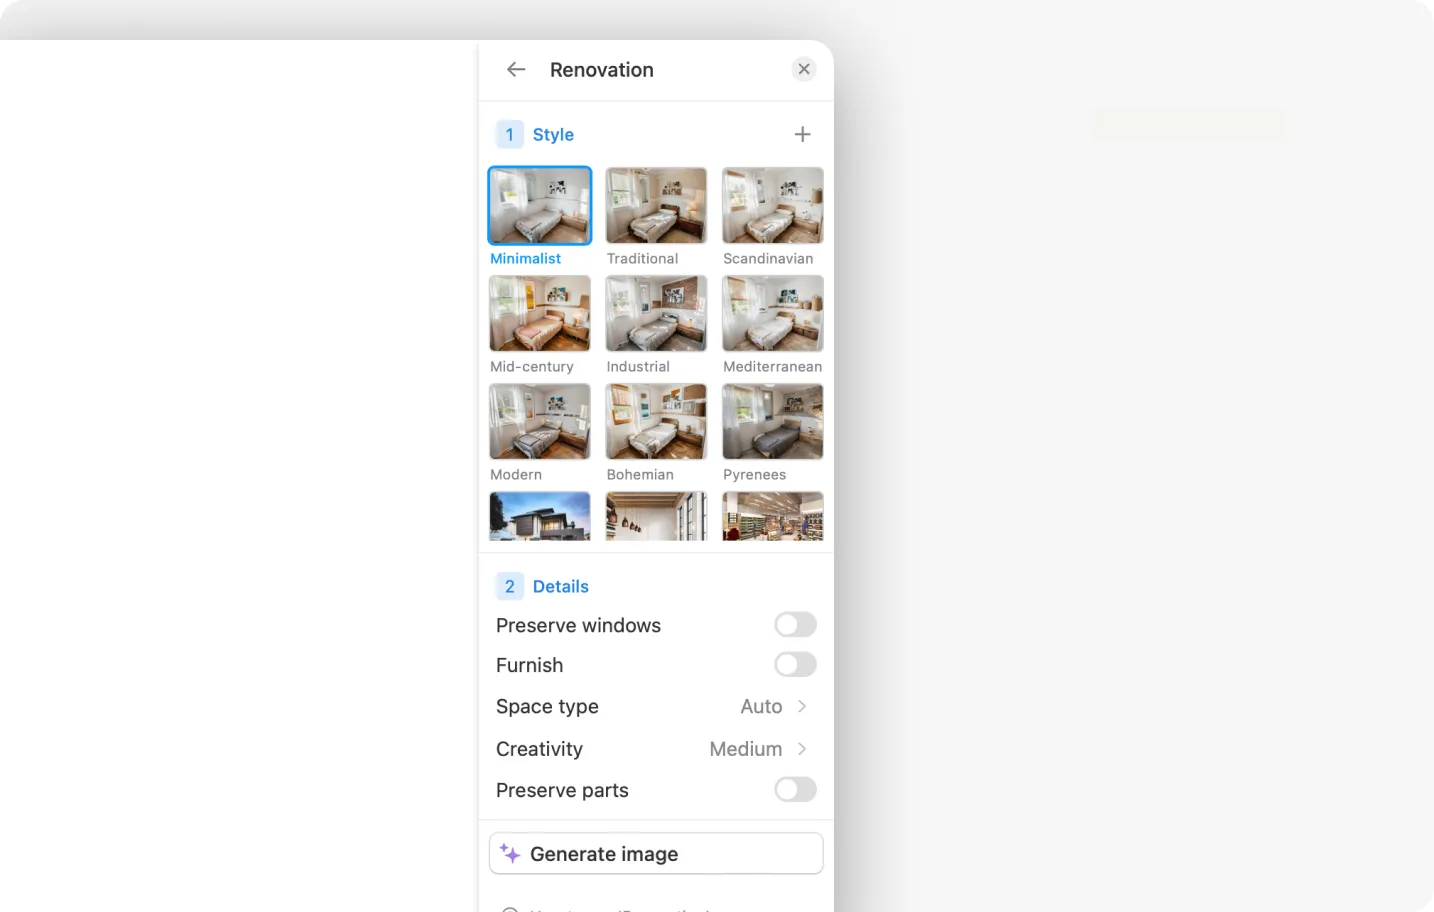Open Creativity level options chevron

pos(802,749)
